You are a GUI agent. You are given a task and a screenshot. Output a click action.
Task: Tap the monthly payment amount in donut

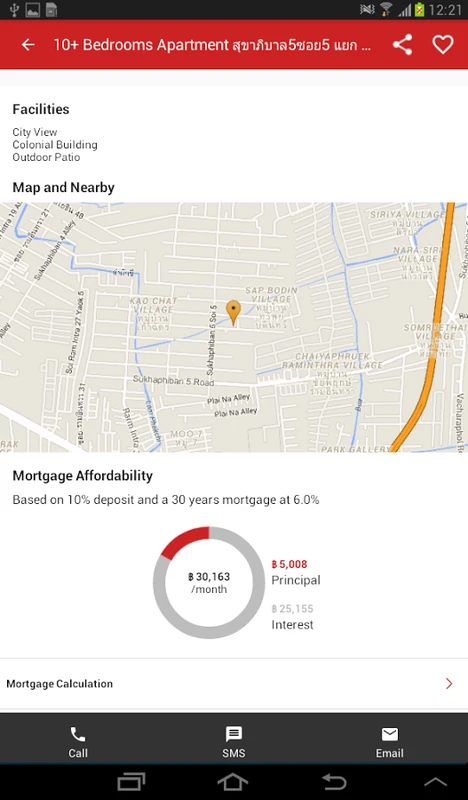tap(209, 577)
